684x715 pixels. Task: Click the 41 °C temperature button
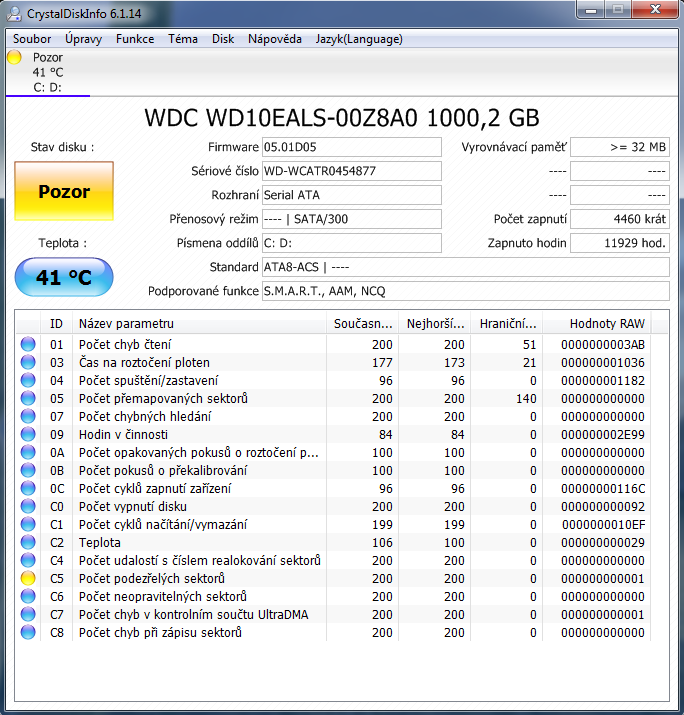64,277
